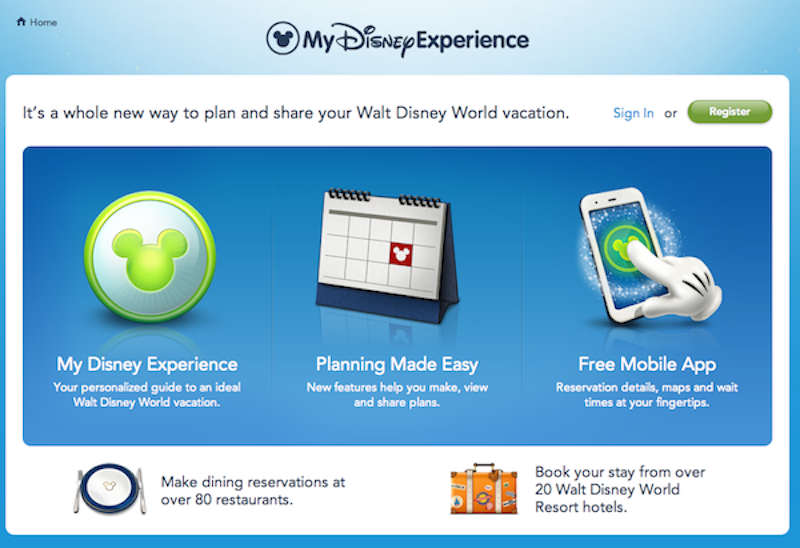Screen dimensions: 800x548
Task: Click the green Register button
Action: click(x=730, y=112)
